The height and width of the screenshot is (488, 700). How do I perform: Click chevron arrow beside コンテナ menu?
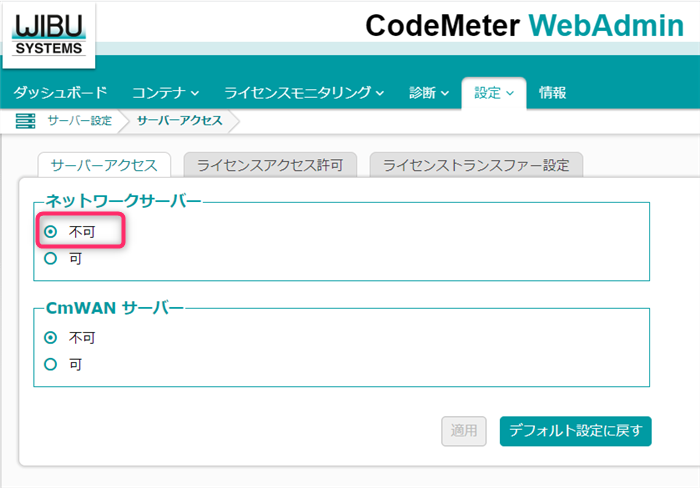click(195, 93)
